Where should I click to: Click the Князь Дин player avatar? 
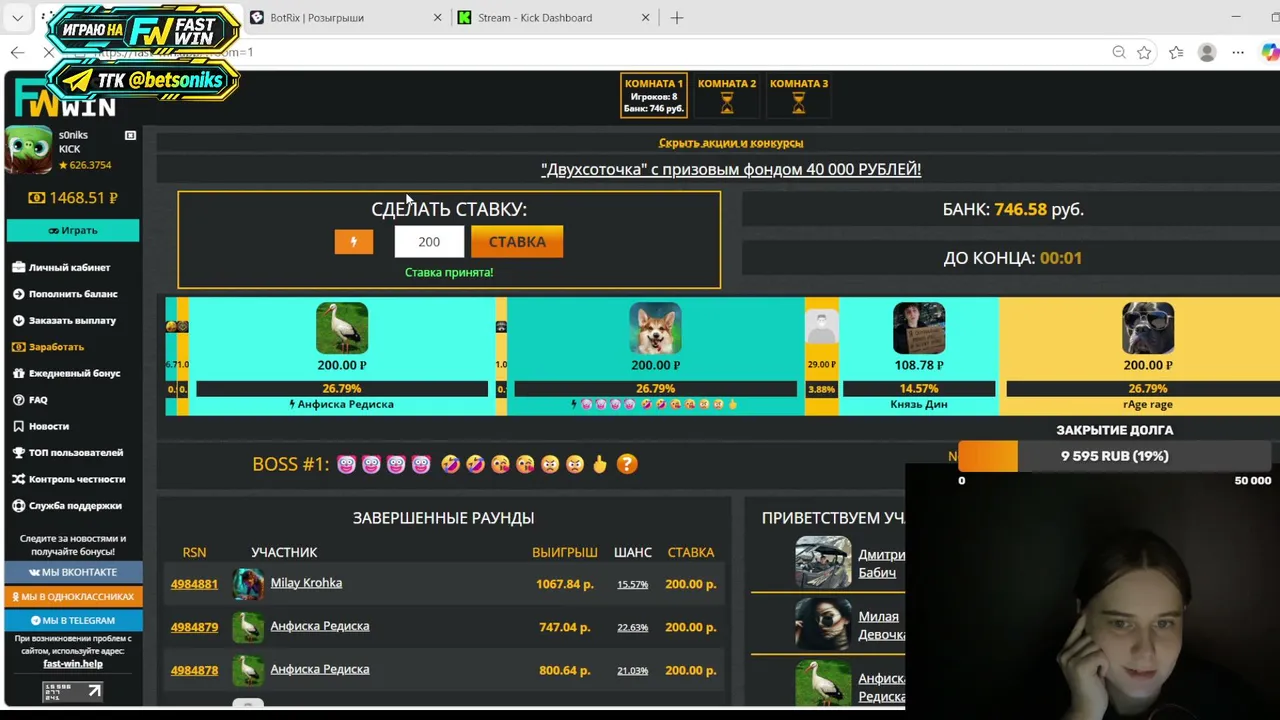point(918,328)
